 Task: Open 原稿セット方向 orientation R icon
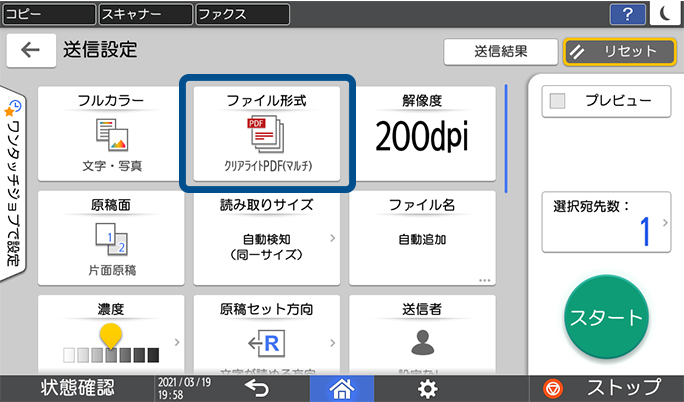pos(267,344)
